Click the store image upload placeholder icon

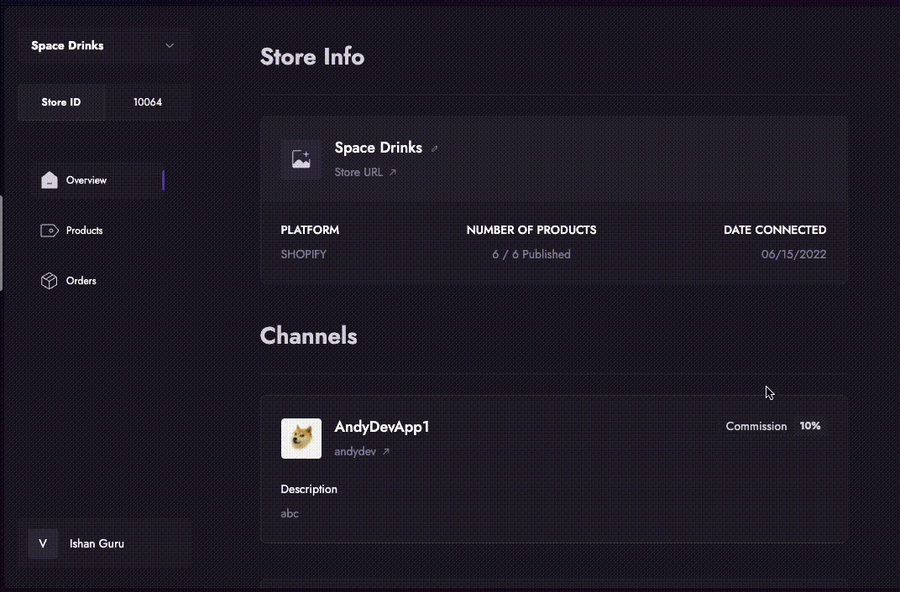tap(300, 159)
